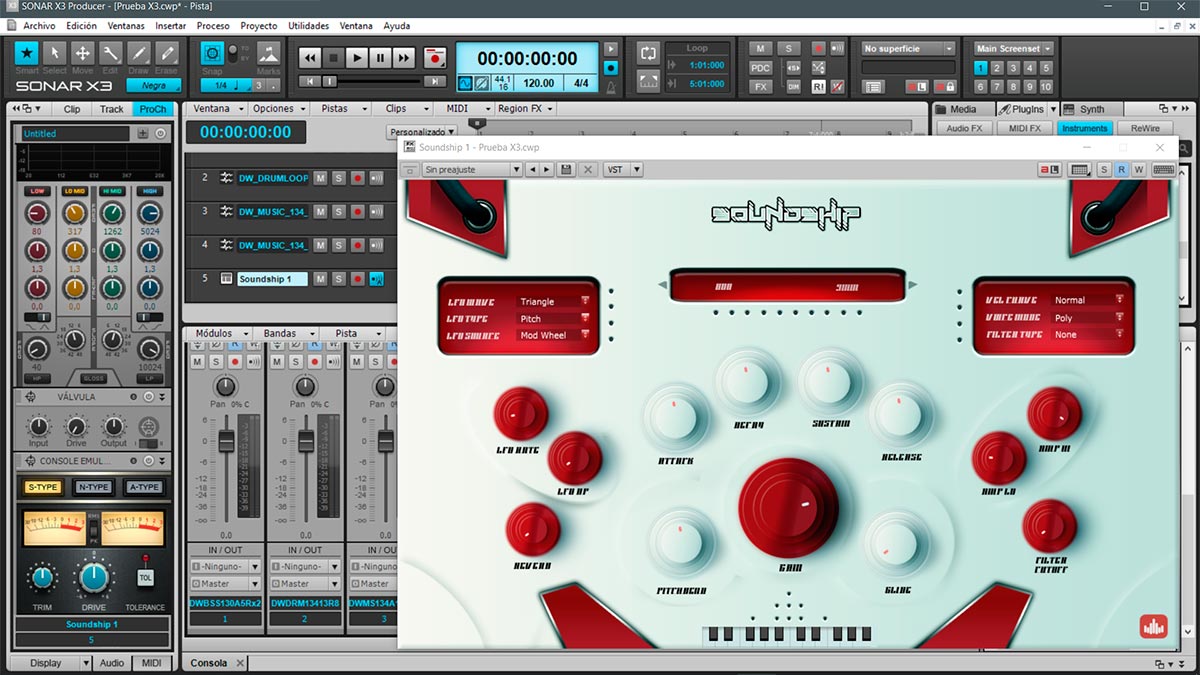The height and width of the screenshot is (675, 1200).
Task: Open the Consola tab
Action: point(209,662)
